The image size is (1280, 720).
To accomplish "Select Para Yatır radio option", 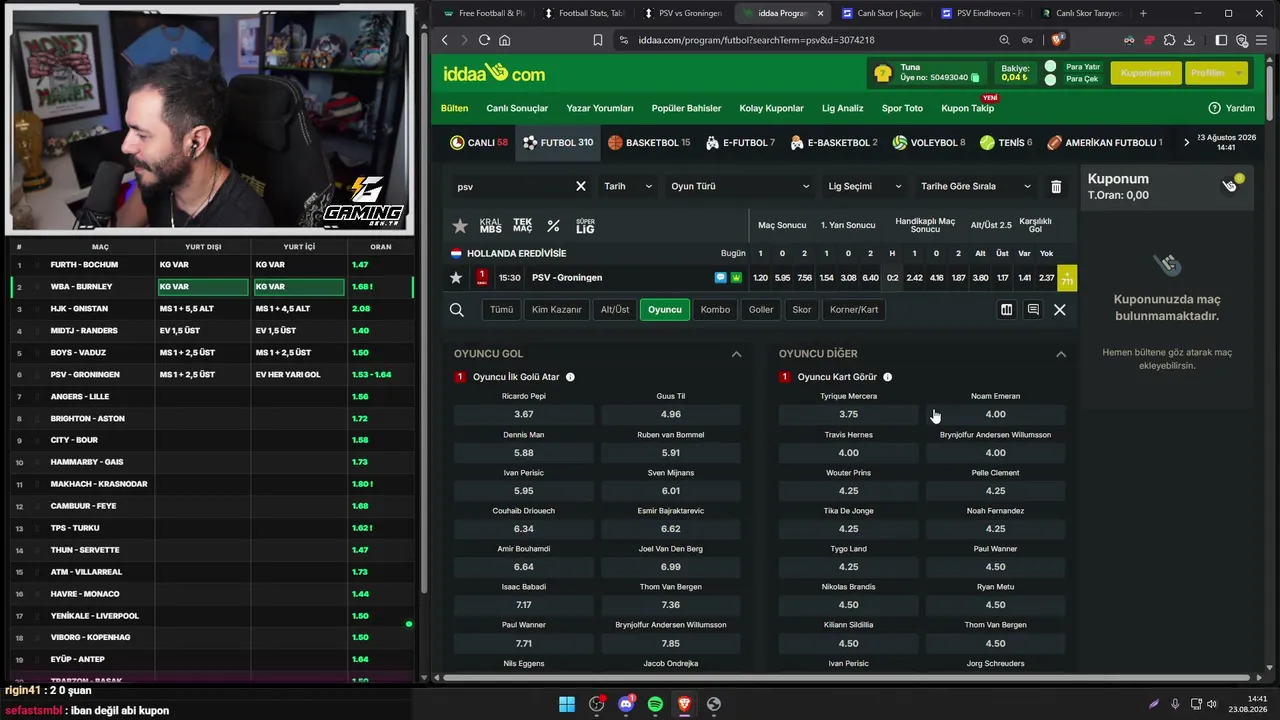I will click(x=1051, y=67).
